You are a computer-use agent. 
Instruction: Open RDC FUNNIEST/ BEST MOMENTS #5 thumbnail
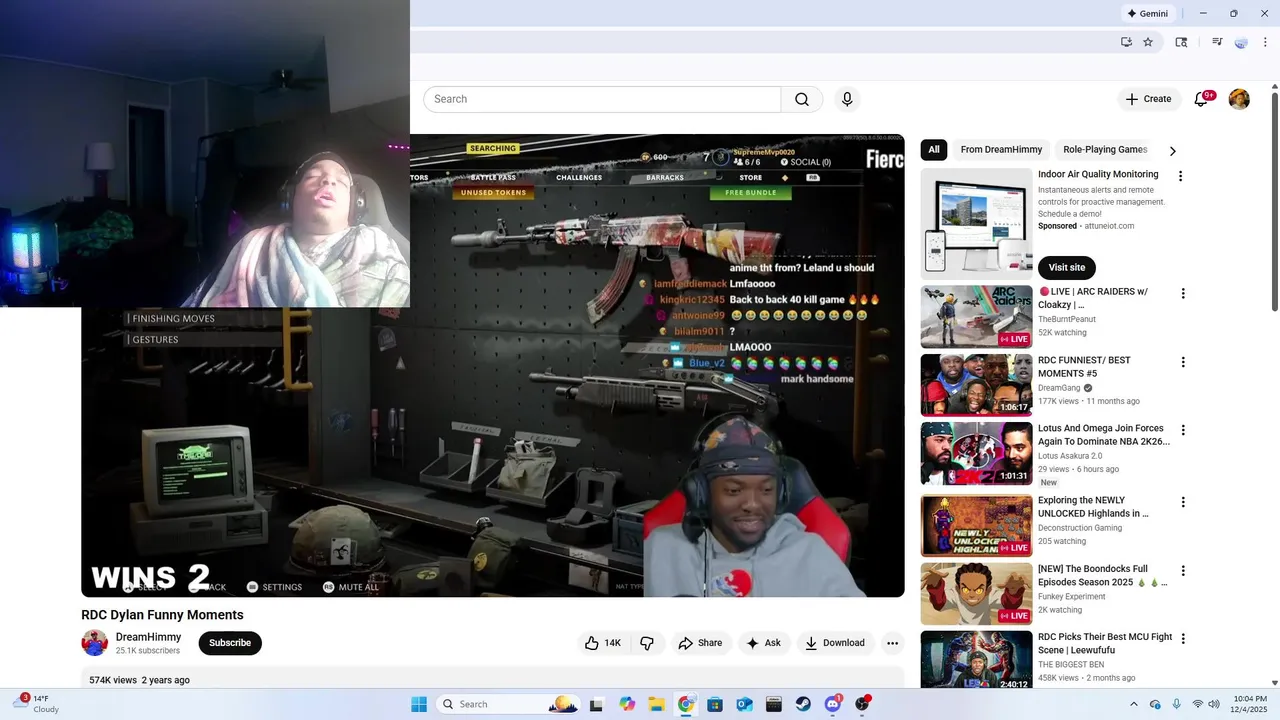click(x=976, y=385)
